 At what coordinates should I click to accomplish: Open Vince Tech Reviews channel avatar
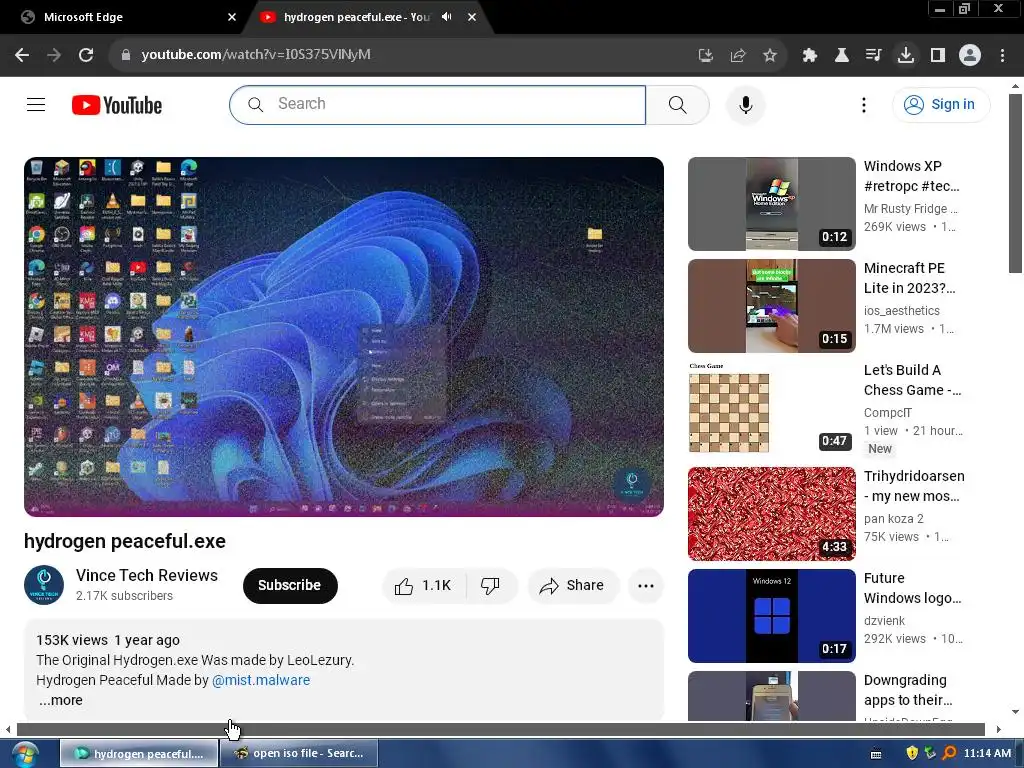(44, 585)
